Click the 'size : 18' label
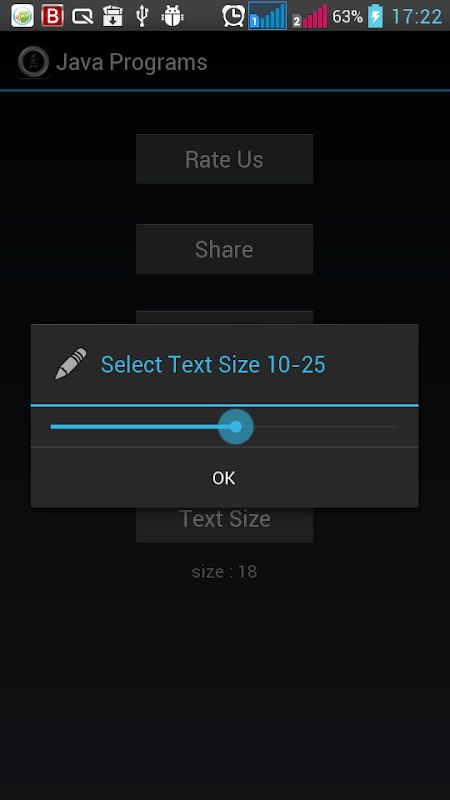The height and width of the screenshot is (800, 450). pos(224,571)
